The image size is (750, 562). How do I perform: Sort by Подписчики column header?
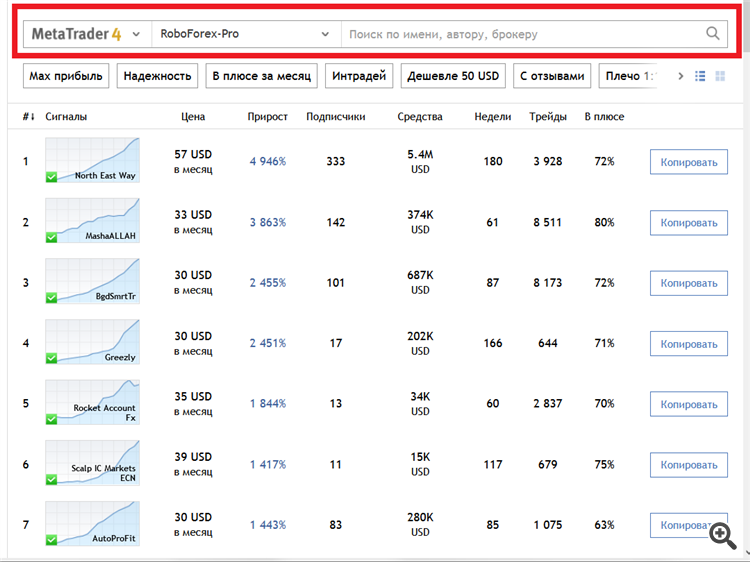pos(335,117)
